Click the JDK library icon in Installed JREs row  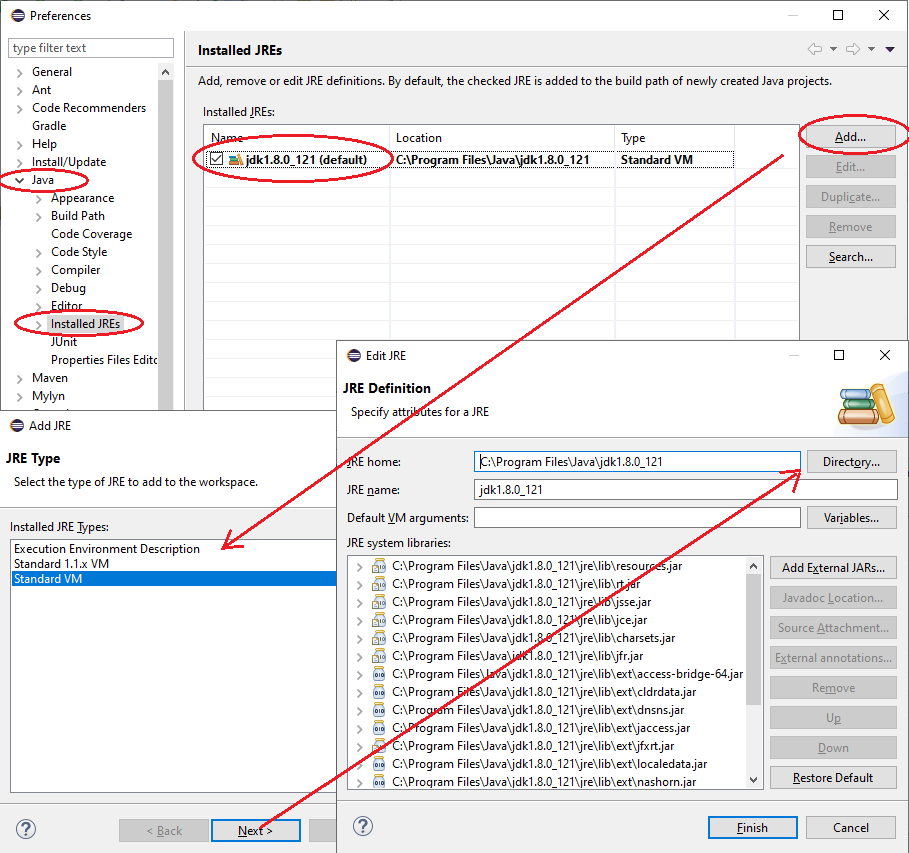coord(235,160)
